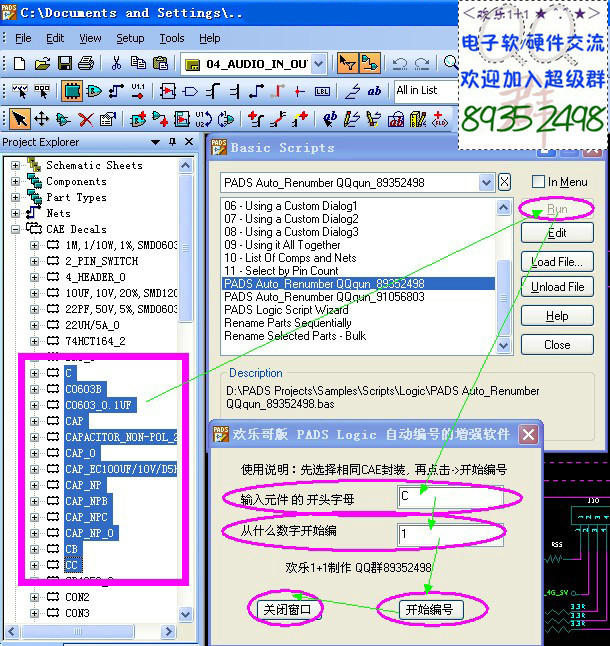Viewport: 610px width, 646px height.
Task: Select the PADS Logic Script Wizard entry
Action: click(x=286, y=310)
